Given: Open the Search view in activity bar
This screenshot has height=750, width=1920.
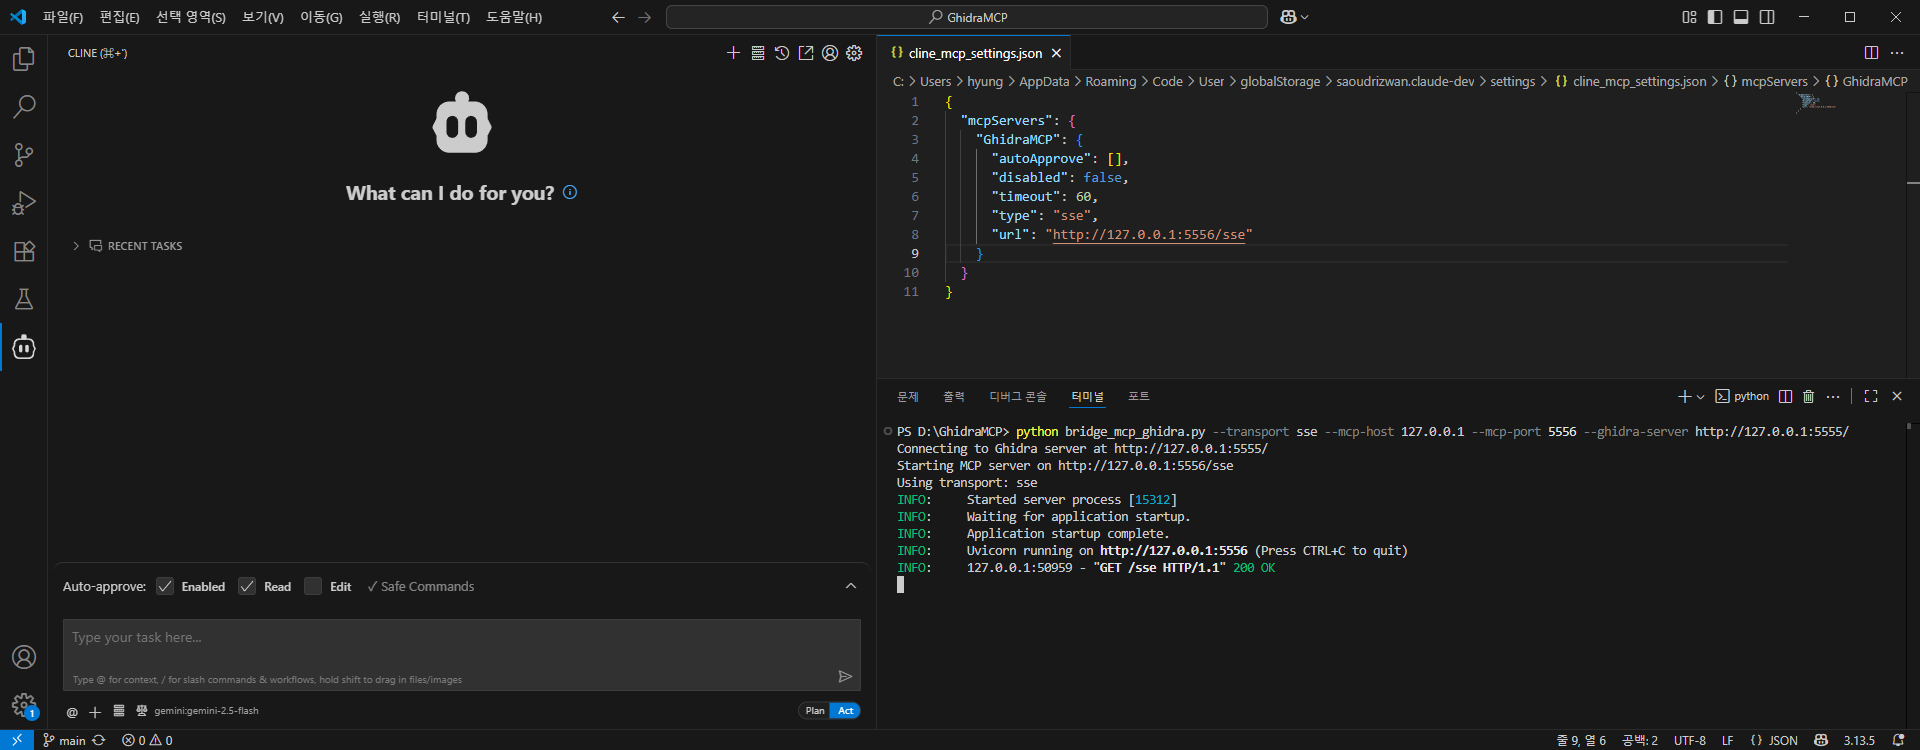Looking at the screenshot, I should click(x=24, y=107).
